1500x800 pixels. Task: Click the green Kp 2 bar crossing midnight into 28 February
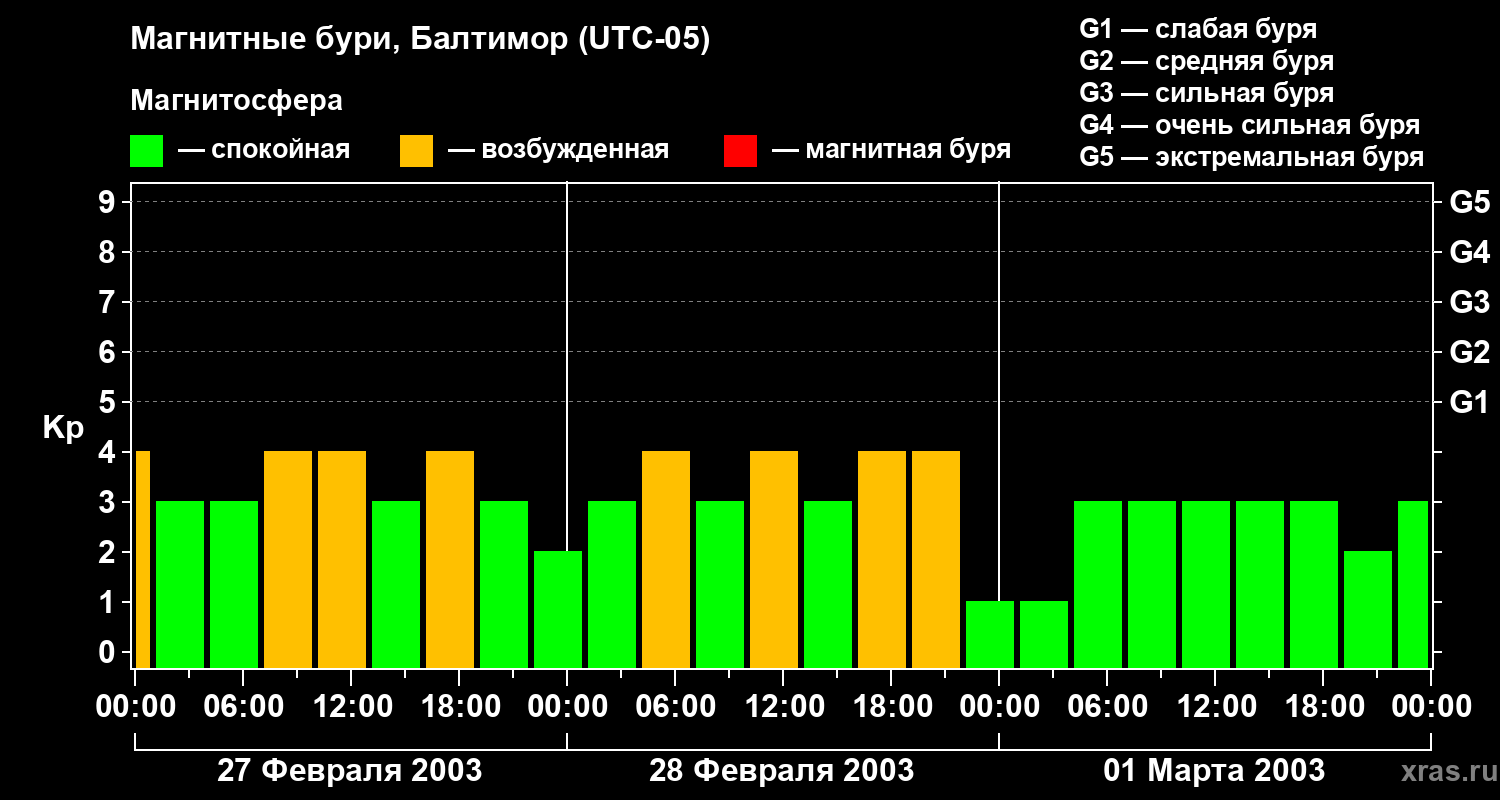click(x=558, y=609)
